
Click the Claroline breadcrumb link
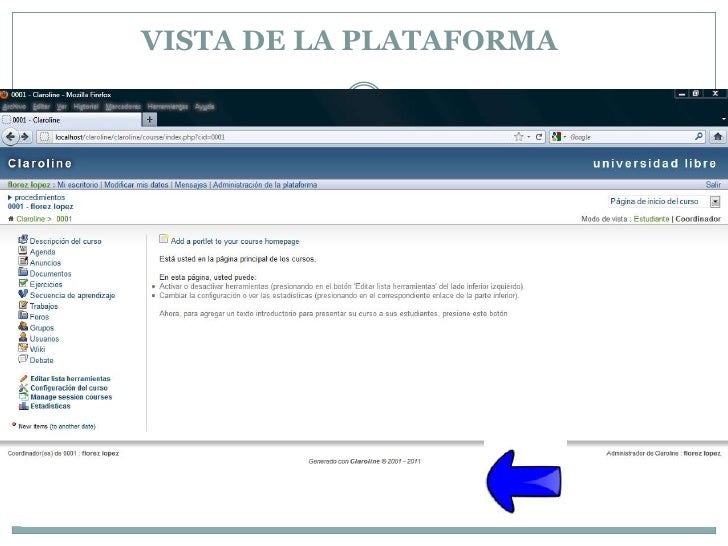click(x=30, y=219)
